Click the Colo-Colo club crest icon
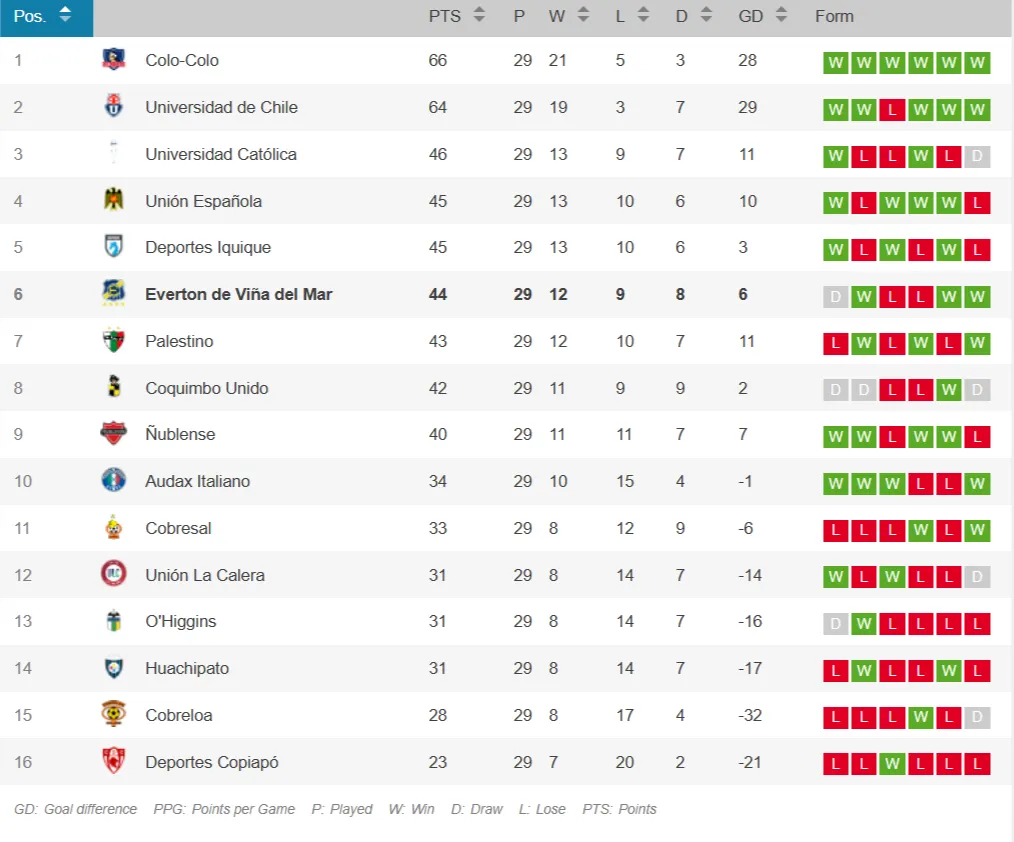This screenshot has height=842, width=1014. pos(114,60)
